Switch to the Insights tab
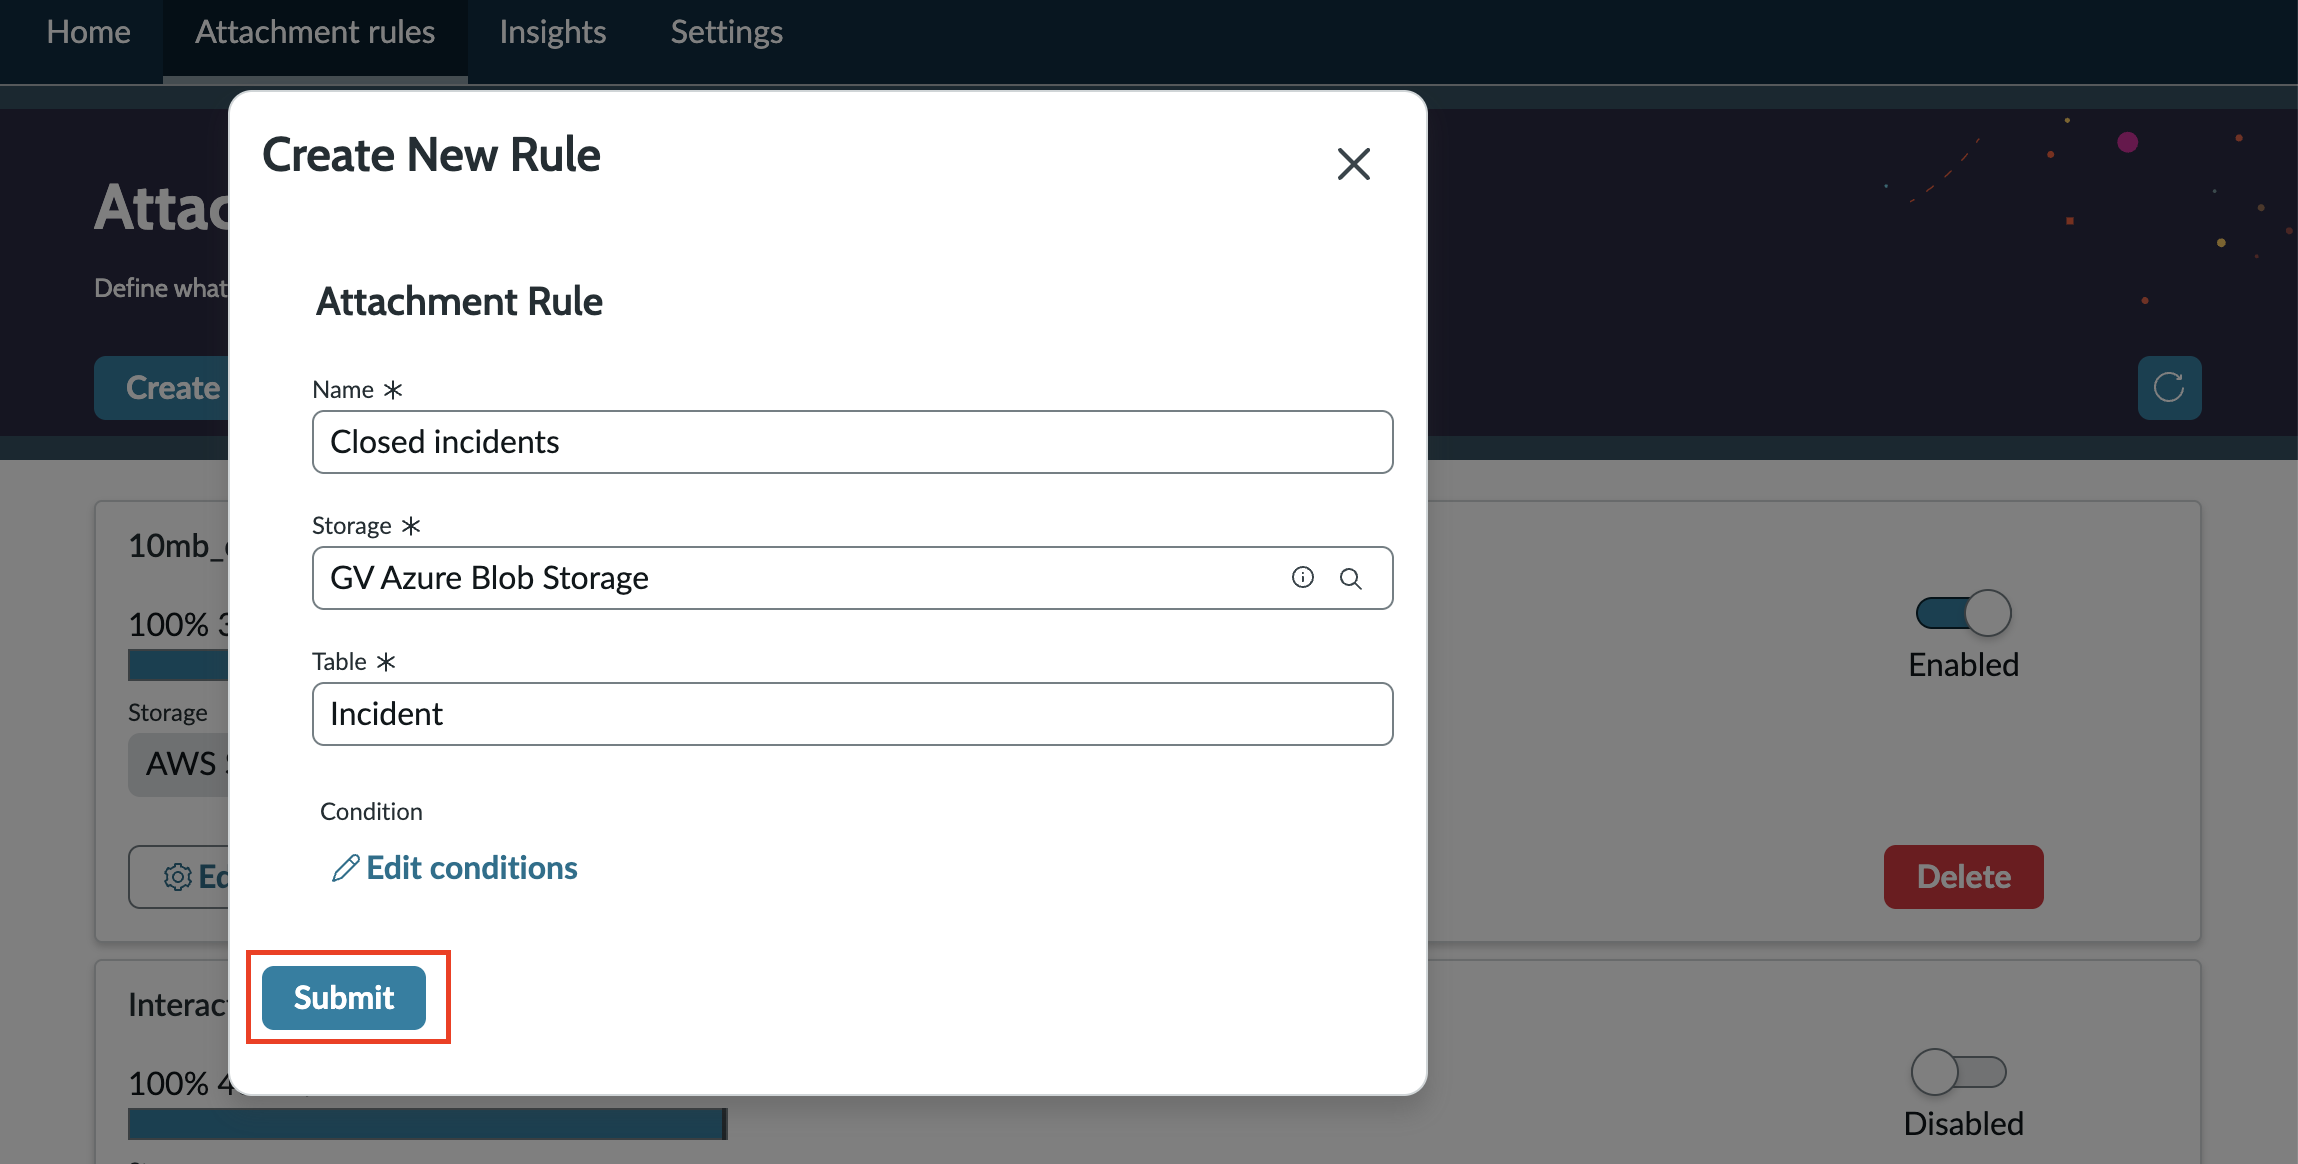 point(553,32)
